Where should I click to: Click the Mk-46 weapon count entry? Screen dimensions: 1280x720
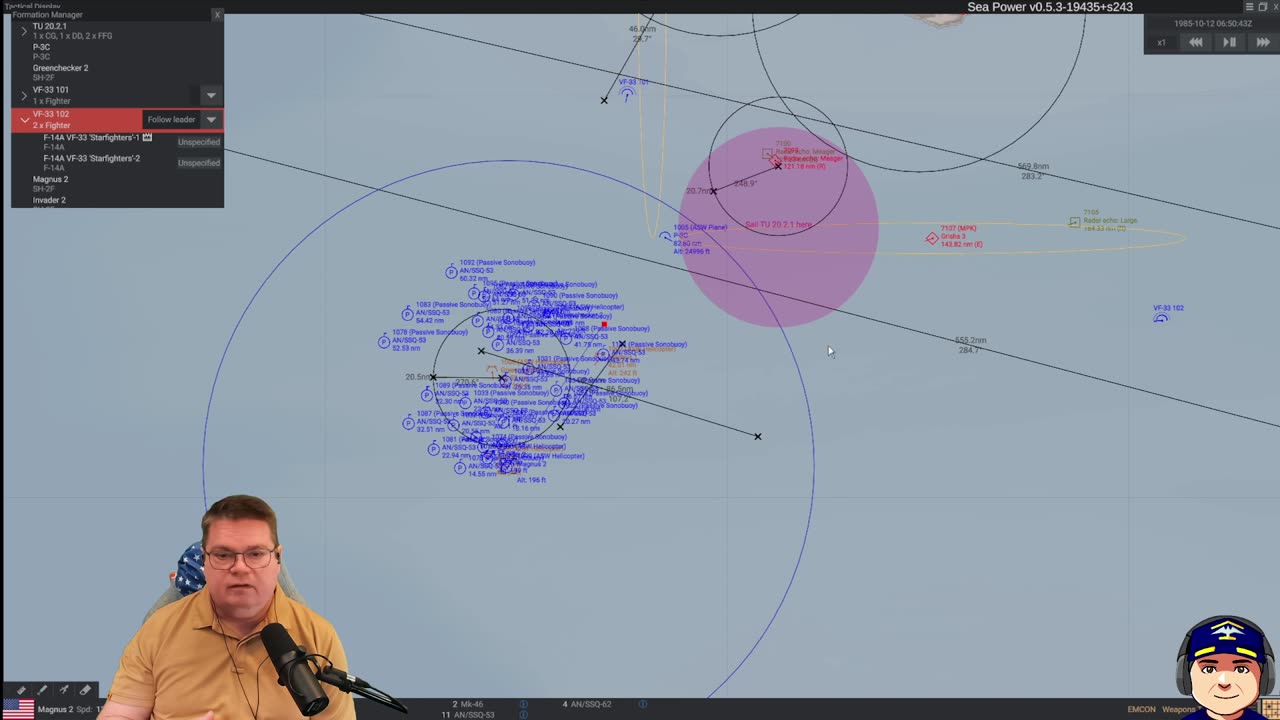click(468, 704)
